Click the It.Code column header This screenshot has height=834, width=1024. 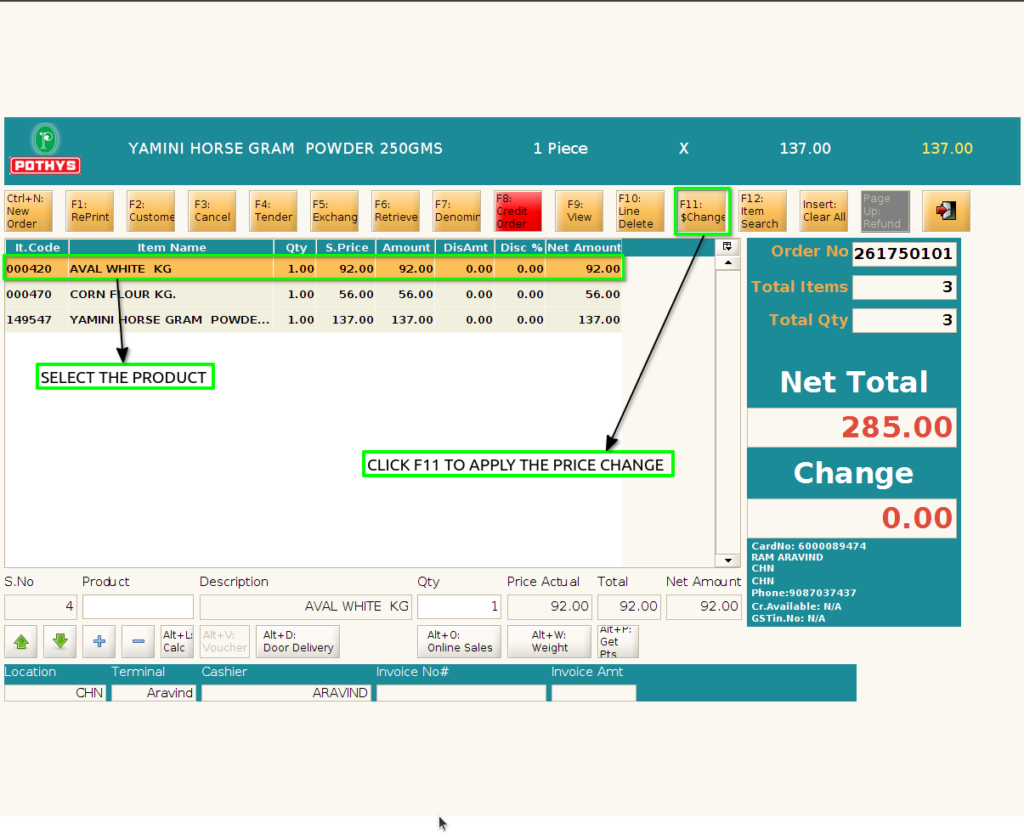tap(37, 248)
